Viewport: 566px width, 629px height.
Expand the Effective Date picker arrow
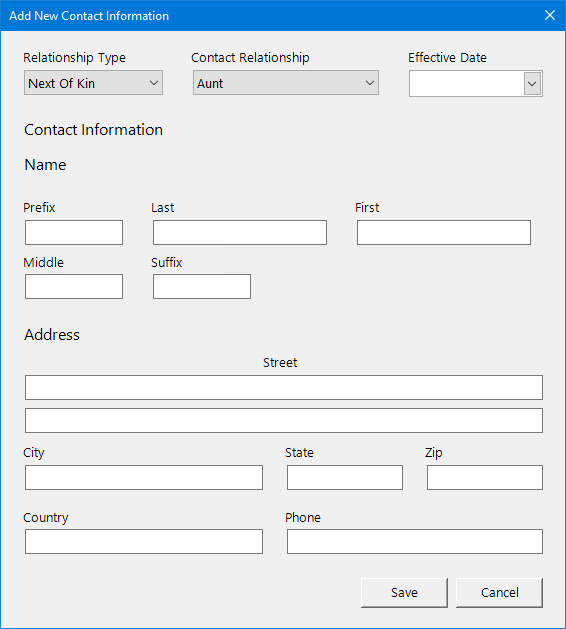click(x=532, y=84)
